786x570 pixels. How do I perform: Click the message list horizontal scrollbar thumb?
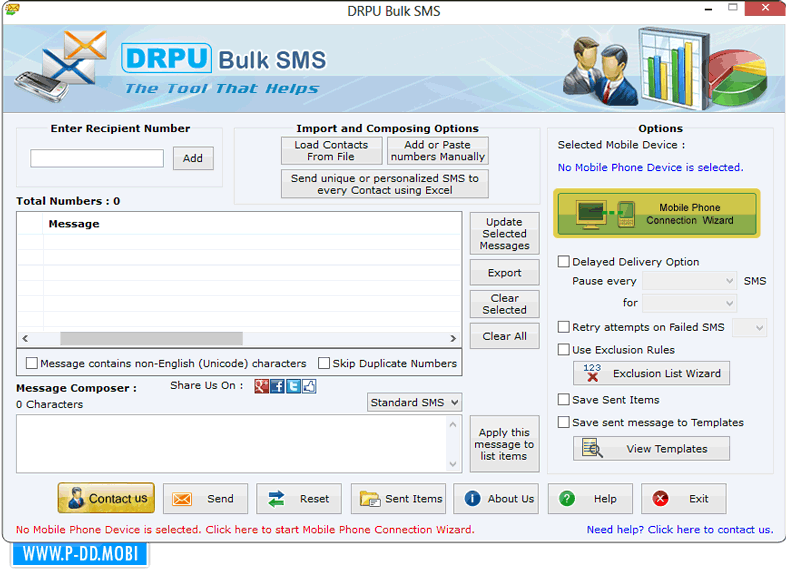click(151, 338)
